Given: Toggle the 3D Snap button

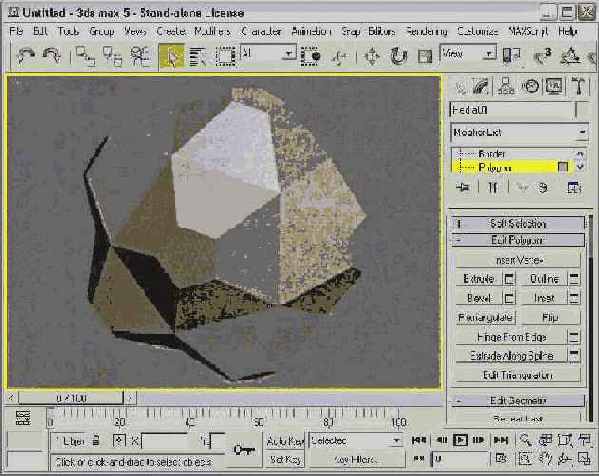Looking at the screenshot, I should (543, 56).
